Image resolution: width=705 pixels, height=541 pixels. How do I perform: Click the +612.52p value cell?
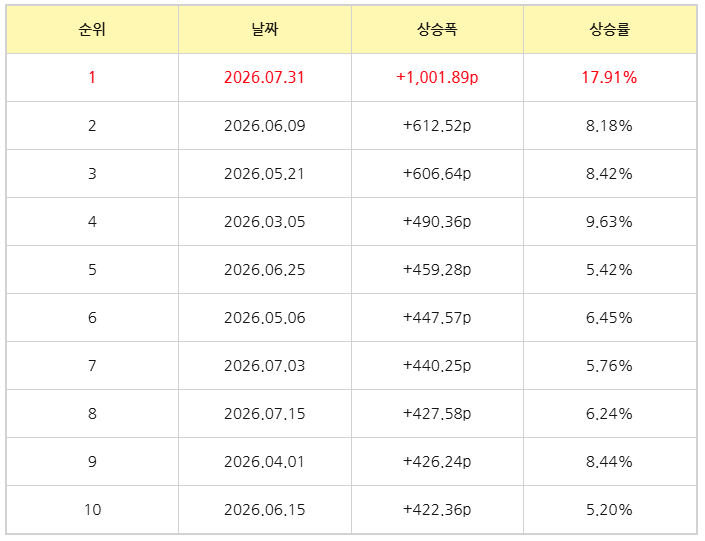[437, 125]
